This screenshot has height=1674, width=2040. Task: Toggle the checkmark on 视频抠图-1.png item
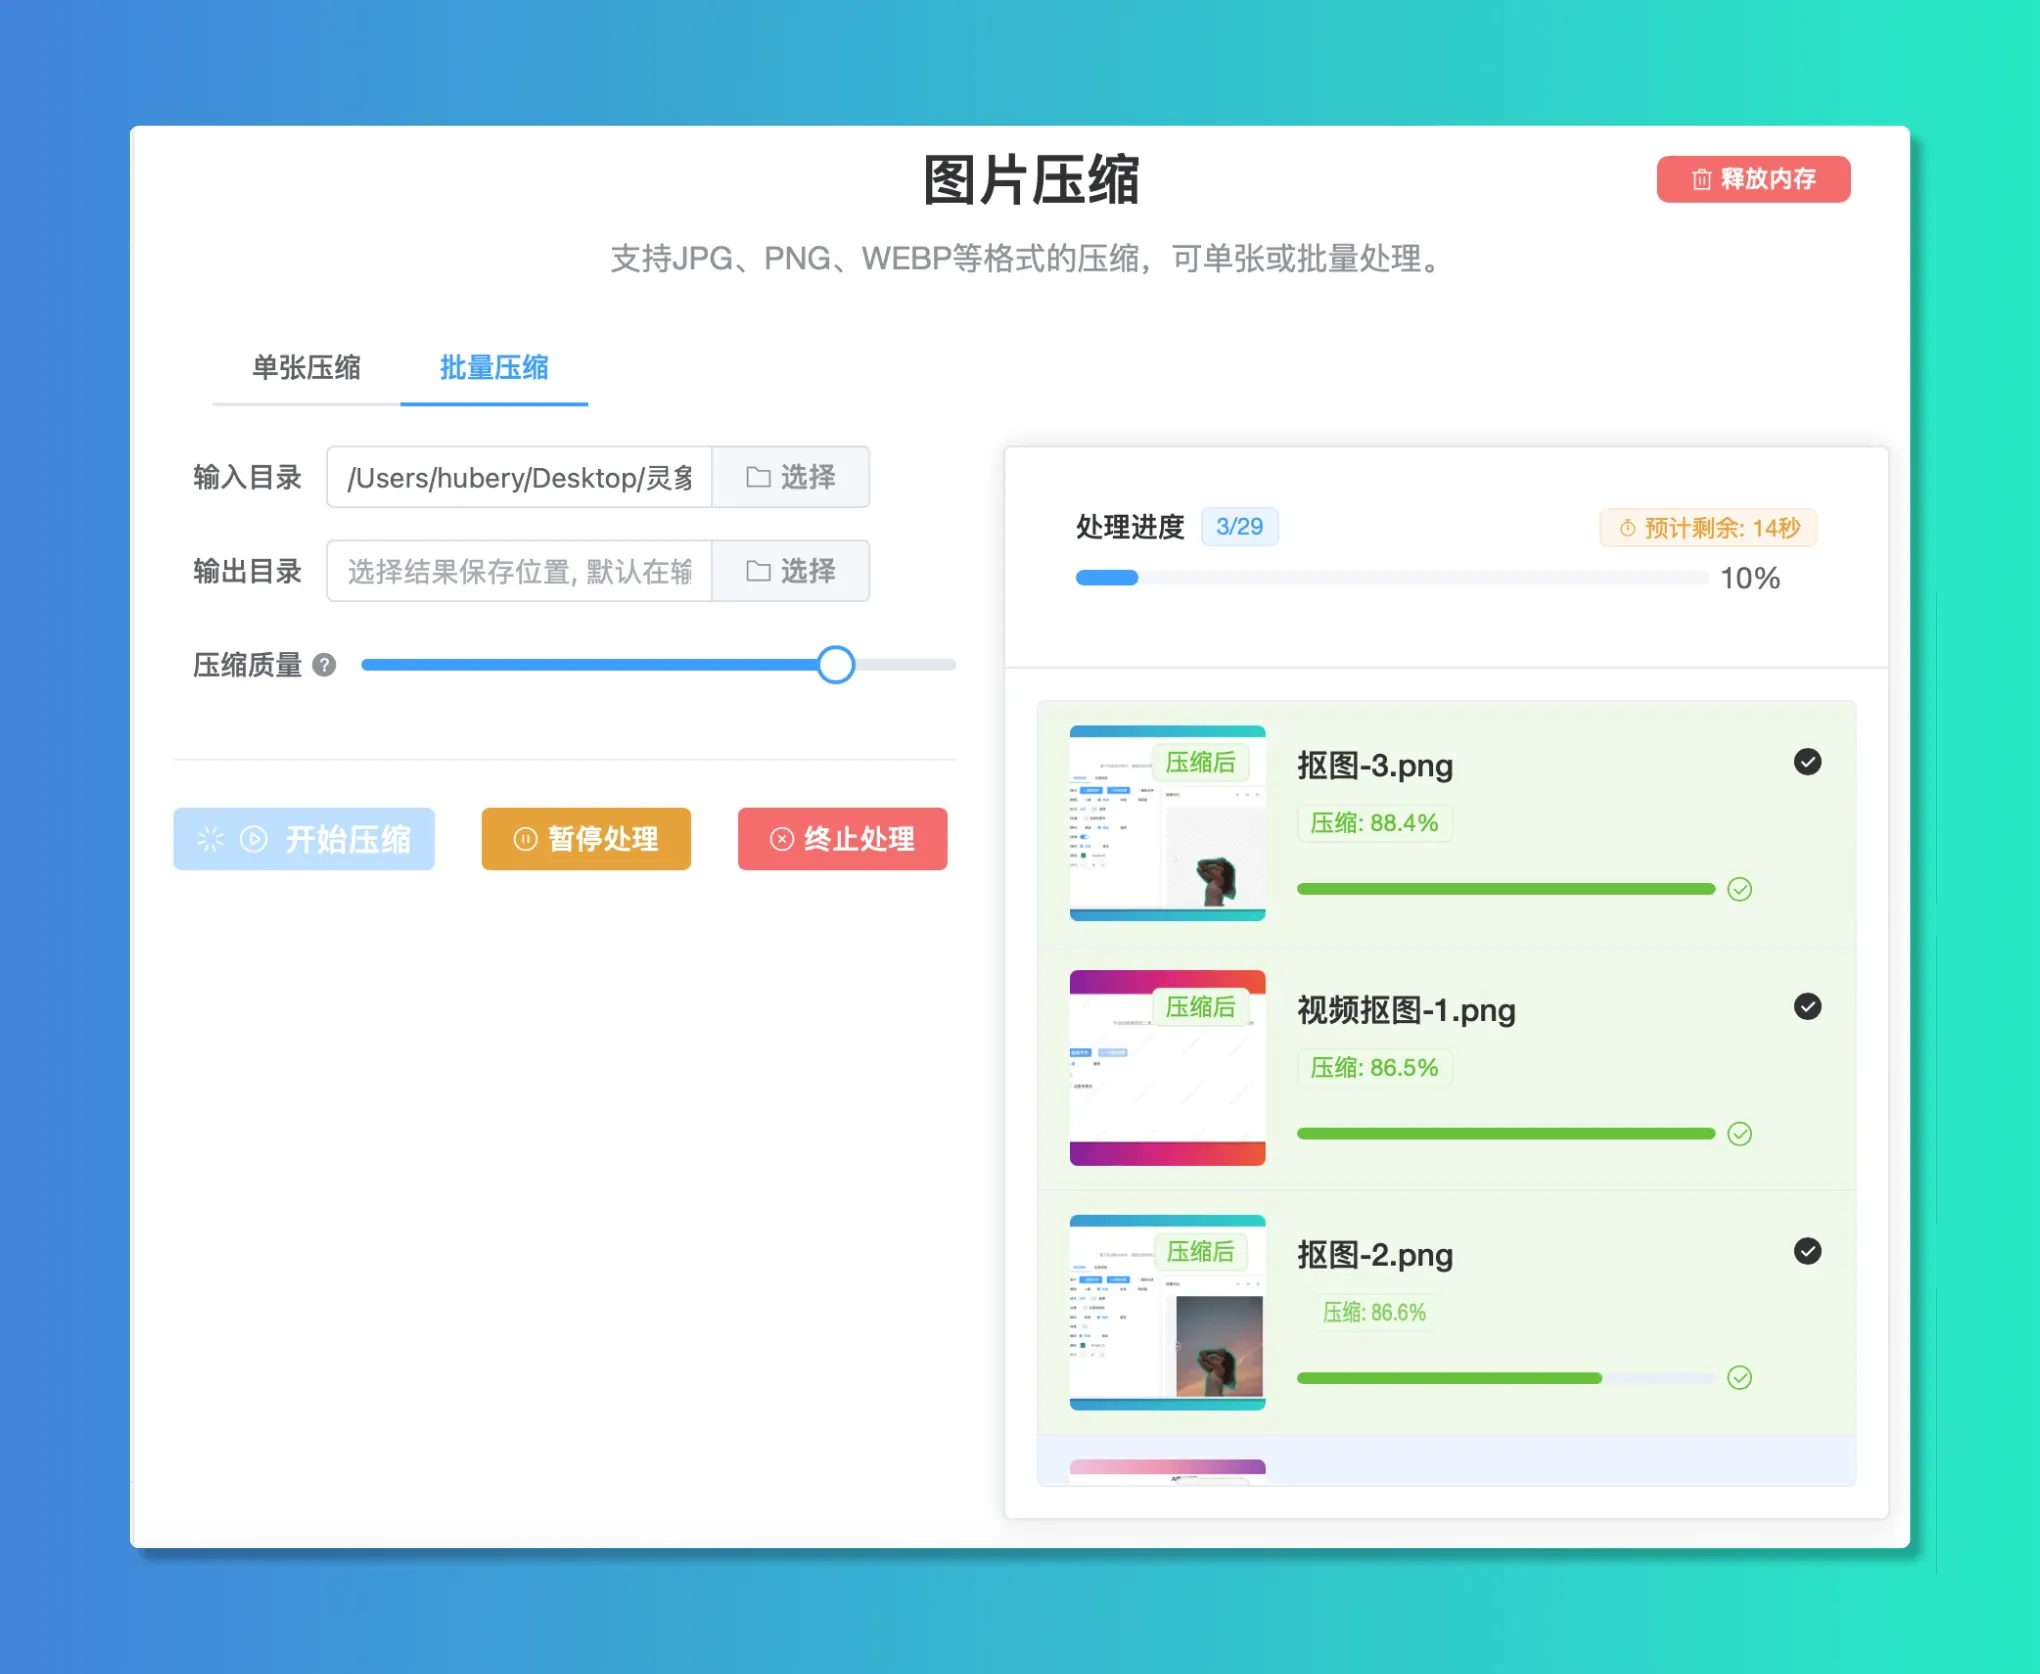[1807, 1007]
